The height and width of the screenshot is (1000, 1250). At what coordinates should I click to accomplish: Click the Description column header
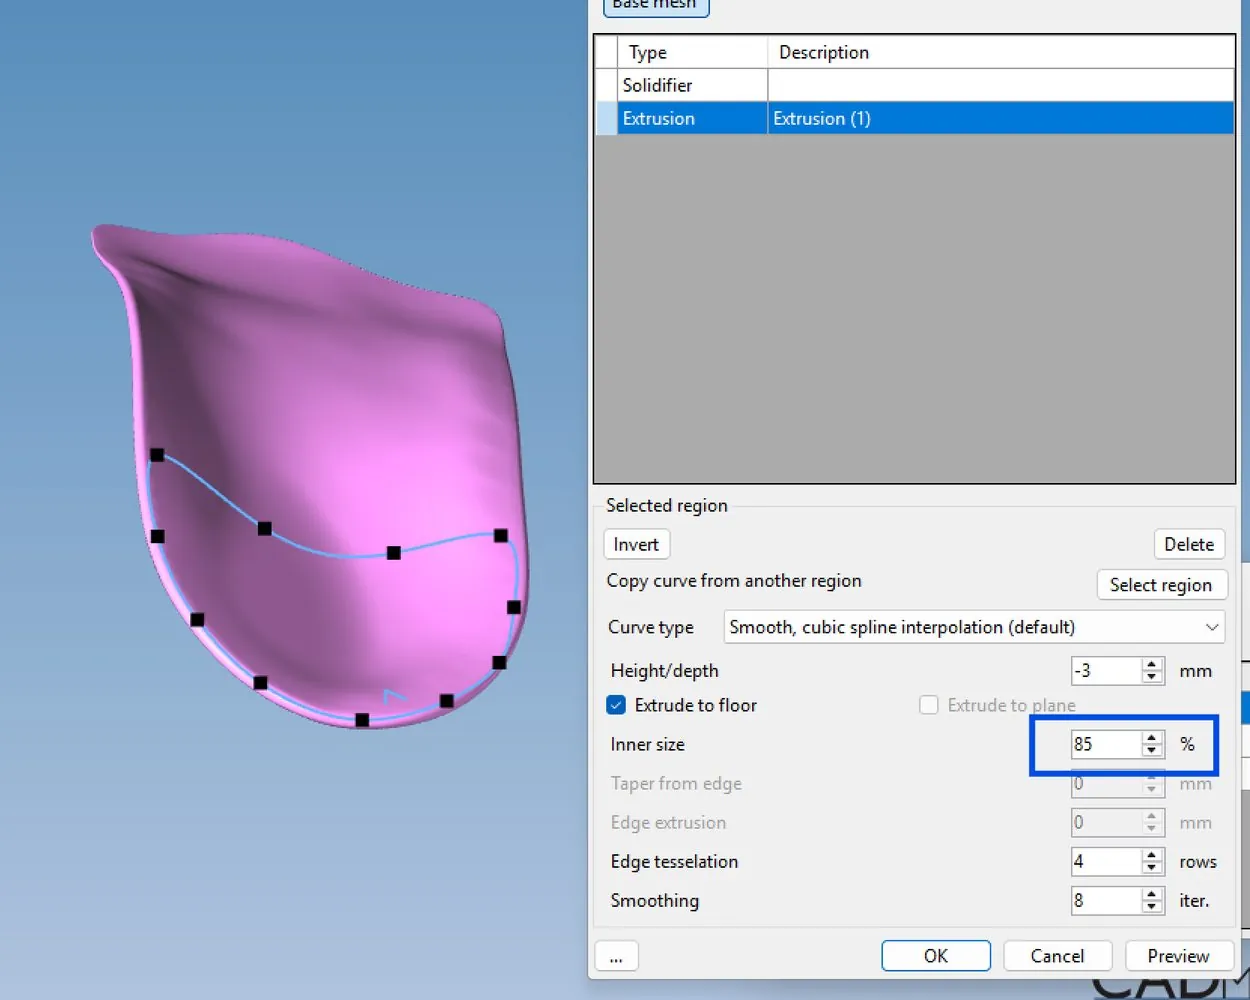1001,52
